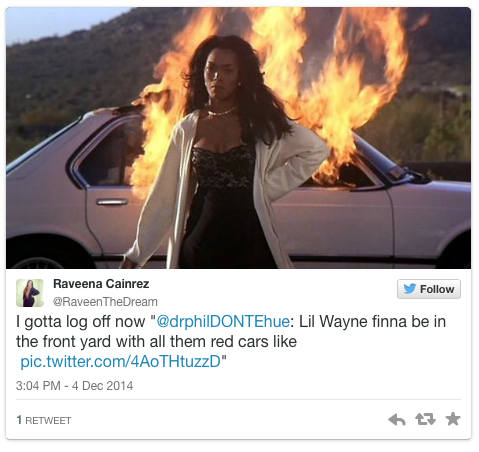Open the @drphilDONTEhue mention link
The width and height of the screenshot is (479, 452).
(223, 322)
